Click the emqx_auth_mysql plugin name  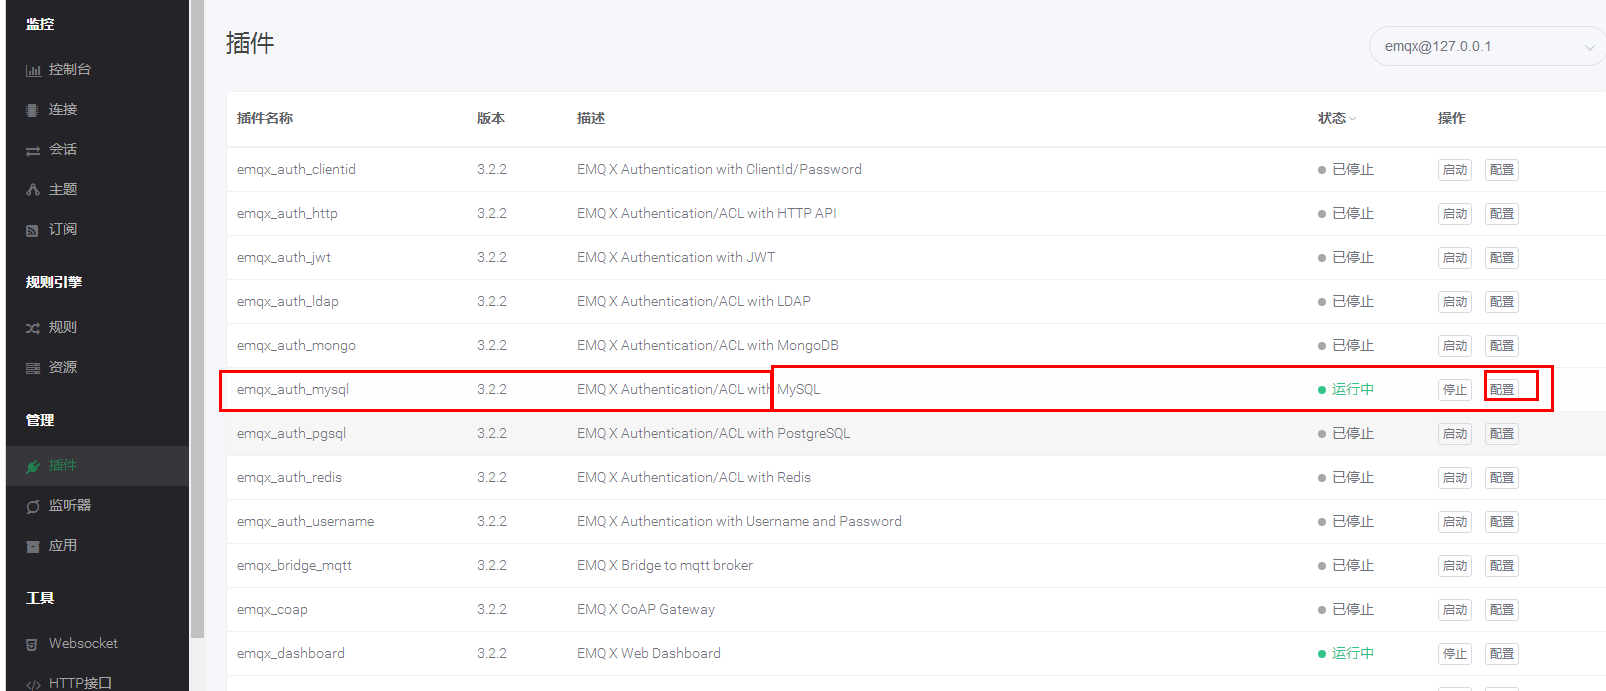[x=293, y=390]
